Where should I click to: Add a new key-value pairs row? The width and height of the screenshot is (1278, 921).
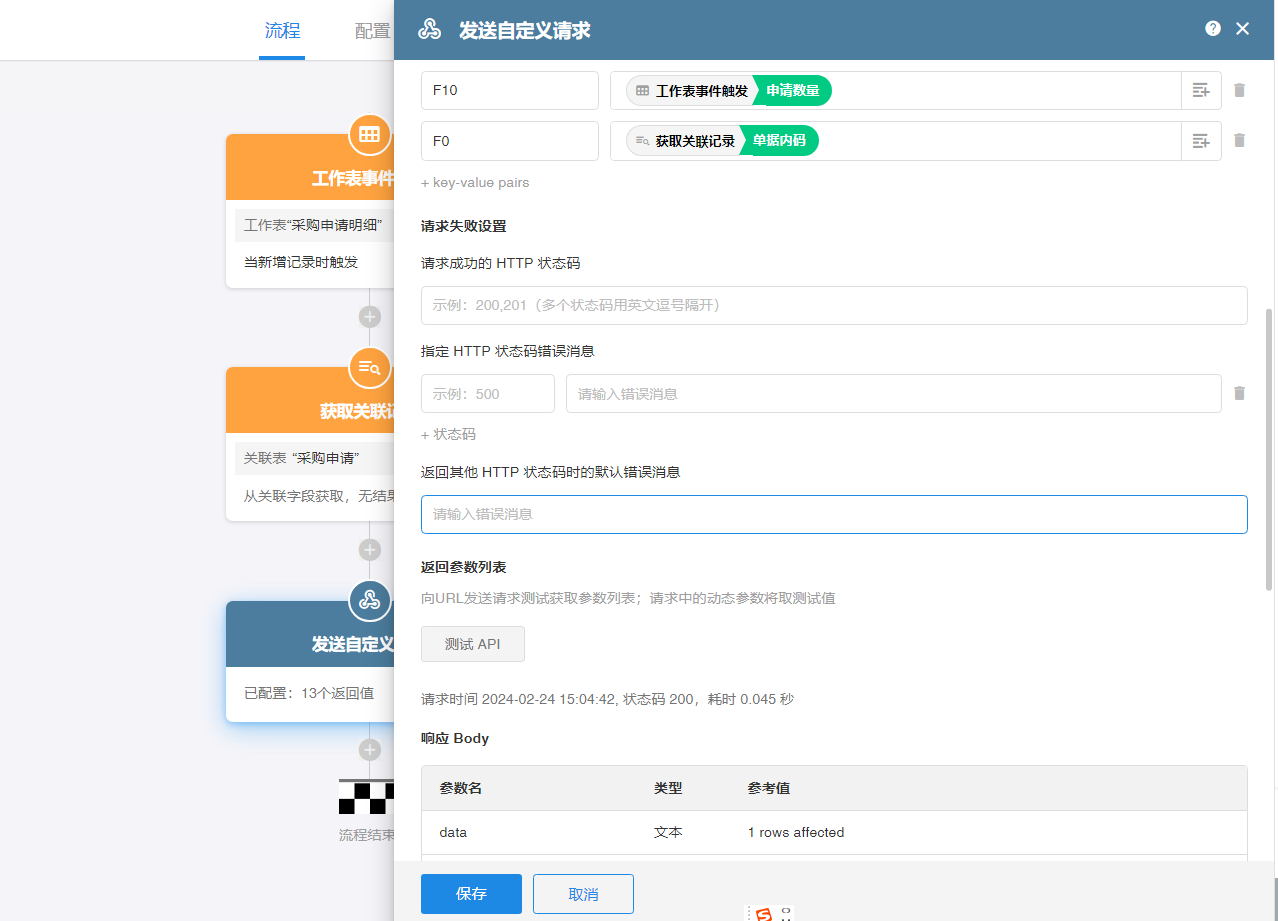coord(475,183)
